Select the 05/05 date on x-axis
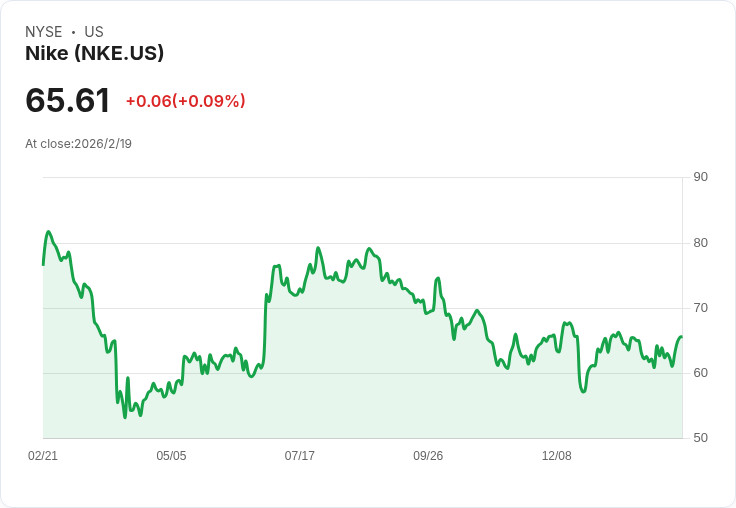The height and width of the screenshot is (508, 736). pos(171,455)
